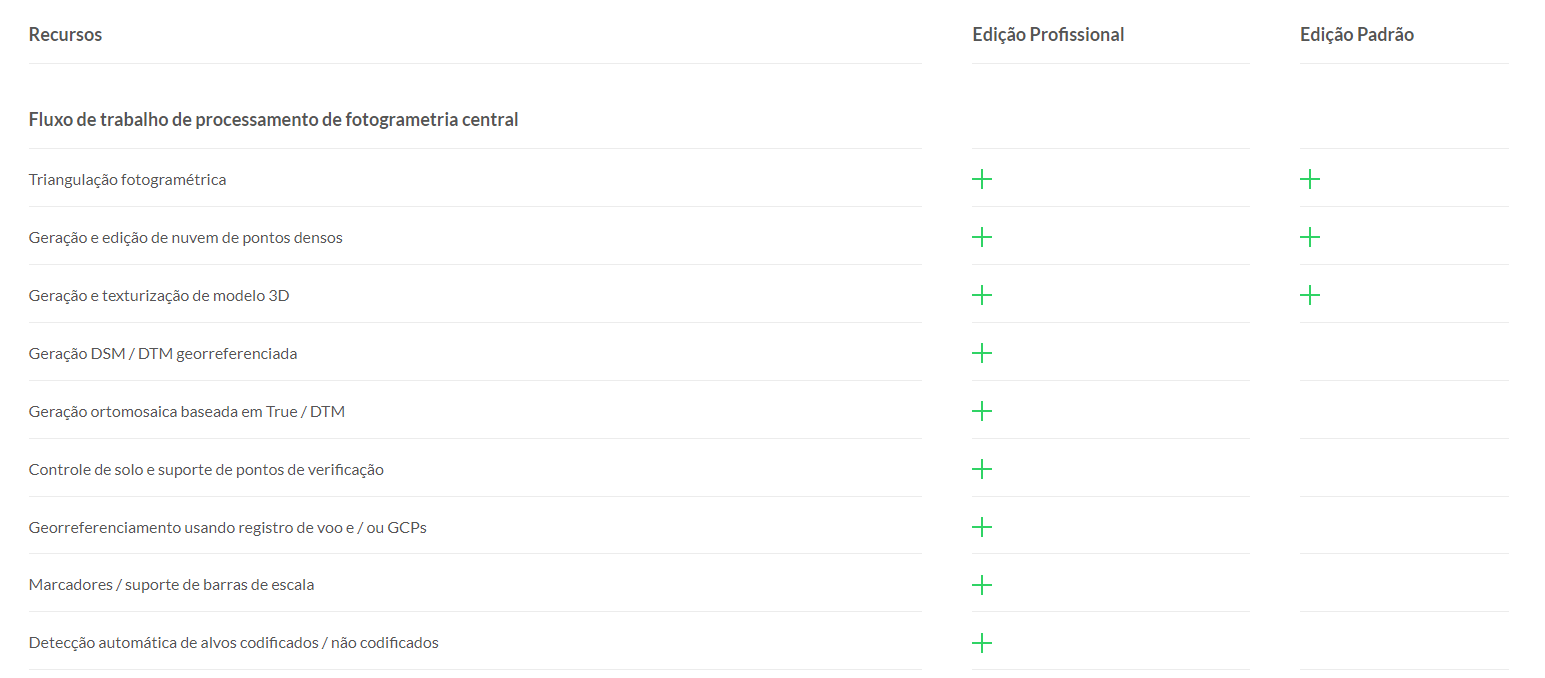Click the Padrão plus for nuvem de pontos densos
Image resolution: width=1545 pixels, height=678 pixels.
[x=1310, y=237]
